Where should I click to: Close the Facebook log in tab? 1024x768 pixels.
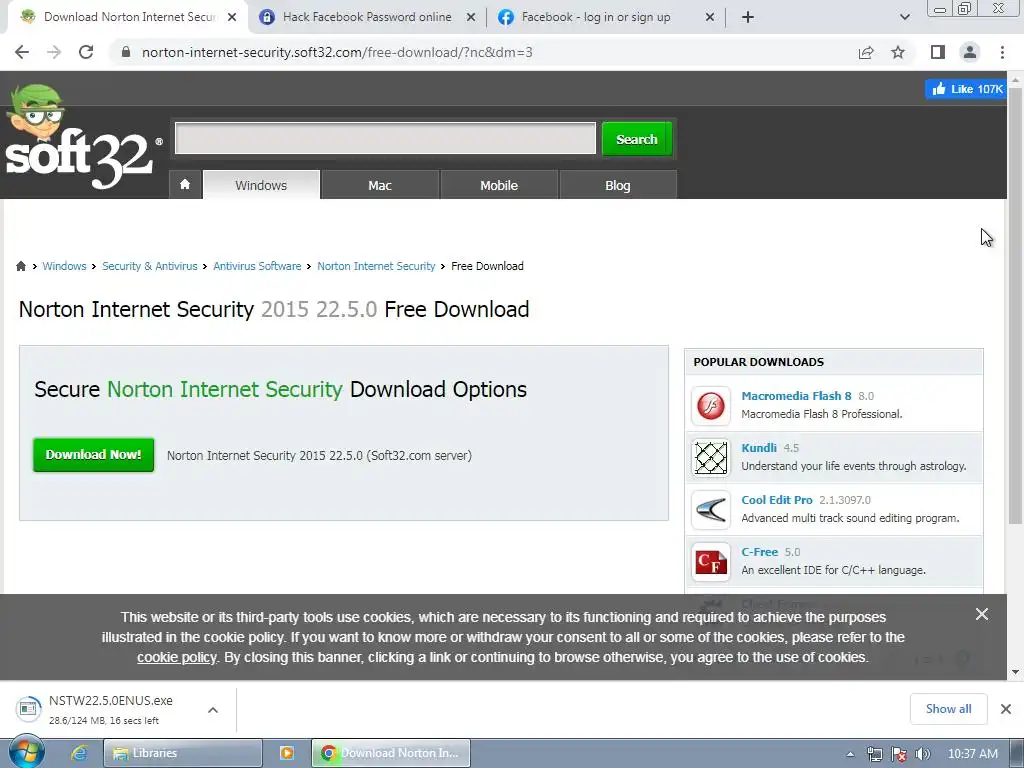click(x=710, y=18)
